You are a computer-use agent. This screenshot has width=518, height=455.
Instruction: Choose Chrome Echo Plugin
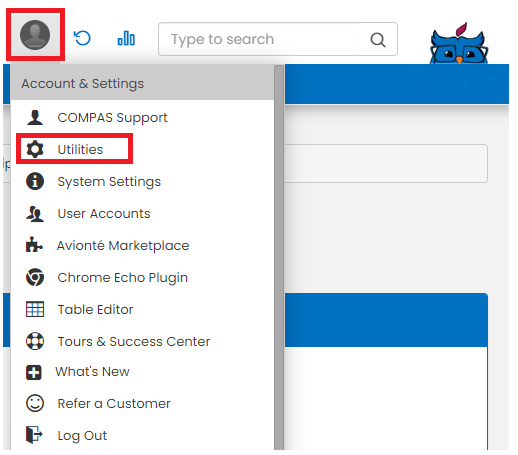click(x=123, y=278)
